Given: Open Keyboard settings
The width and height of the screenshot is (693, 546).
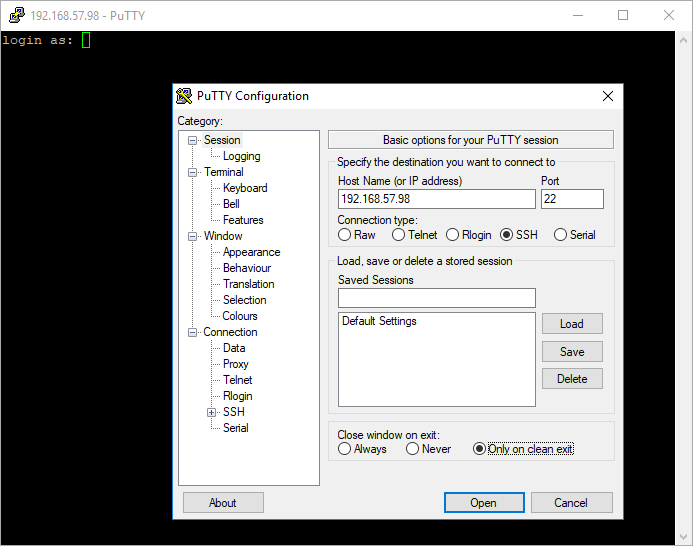Looking at the screenshot, I should click(245, 188).
